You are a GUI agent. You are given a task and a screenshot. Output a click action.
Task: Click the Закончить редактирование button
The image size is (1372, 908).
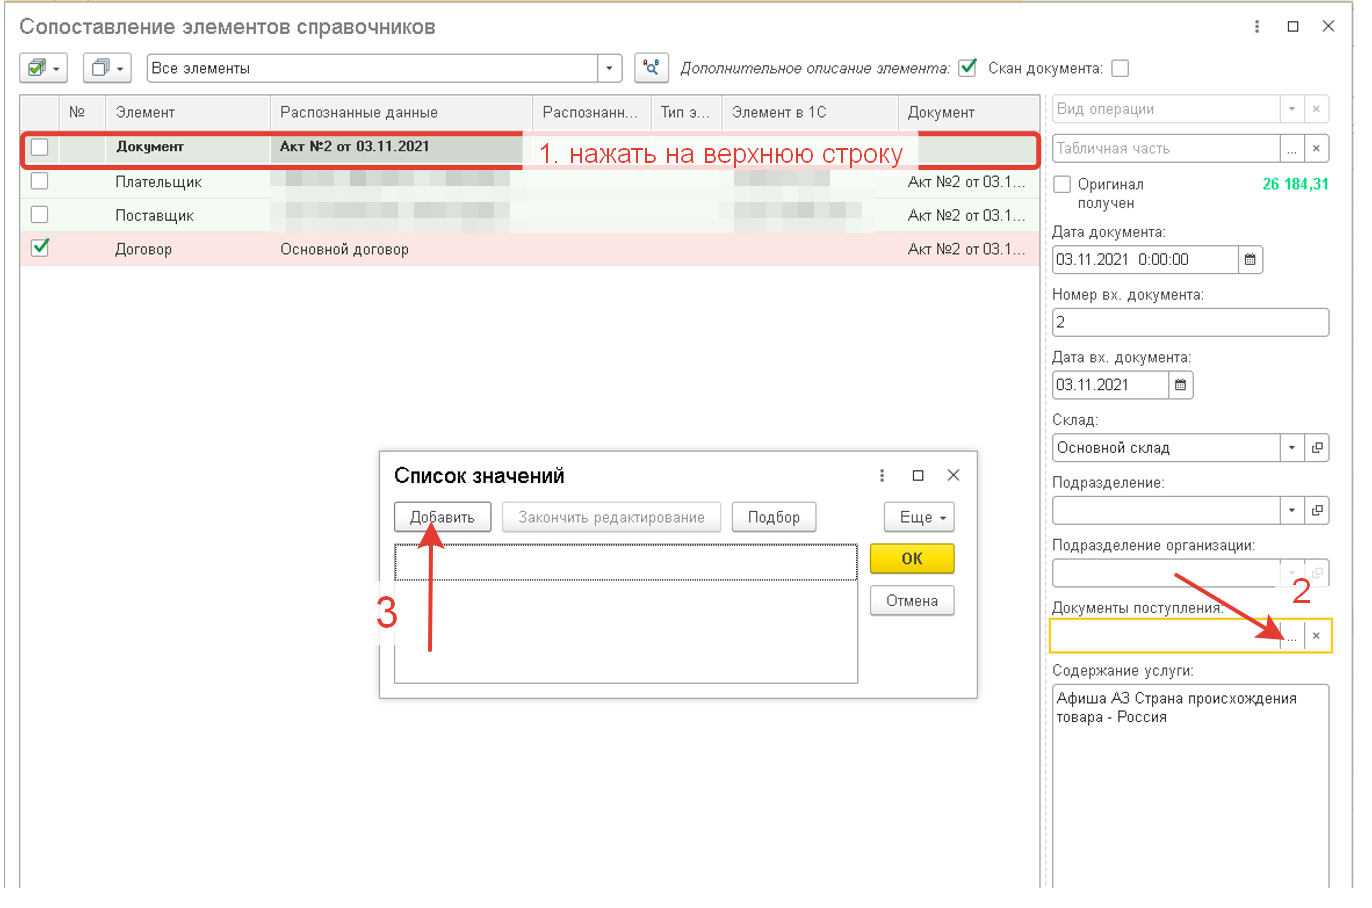pos(611,517)
